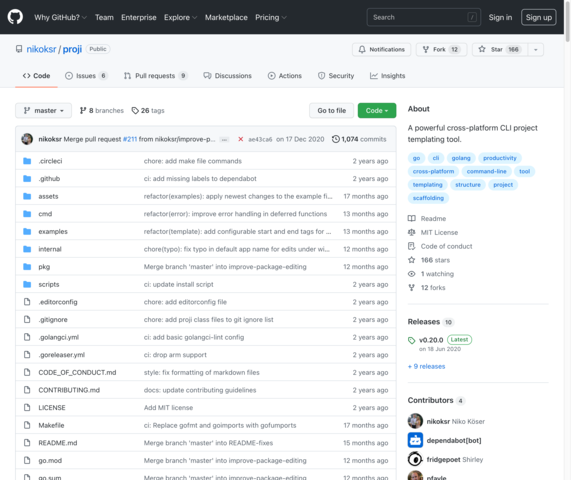
Task: Open the .circleci folder
Action: click(x=50, y=161)
